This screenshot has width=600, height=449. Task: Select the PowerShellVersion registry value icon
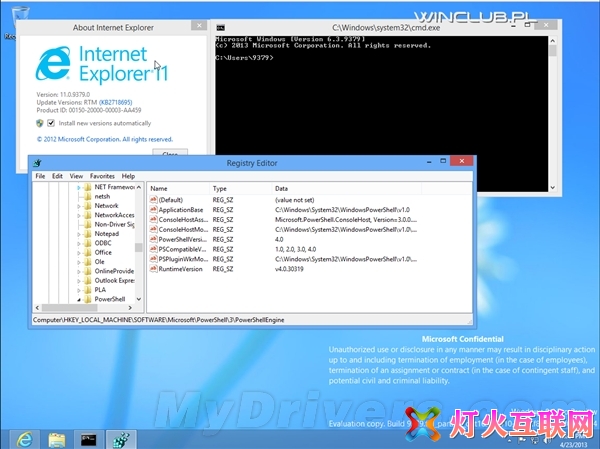click(152, 239)
